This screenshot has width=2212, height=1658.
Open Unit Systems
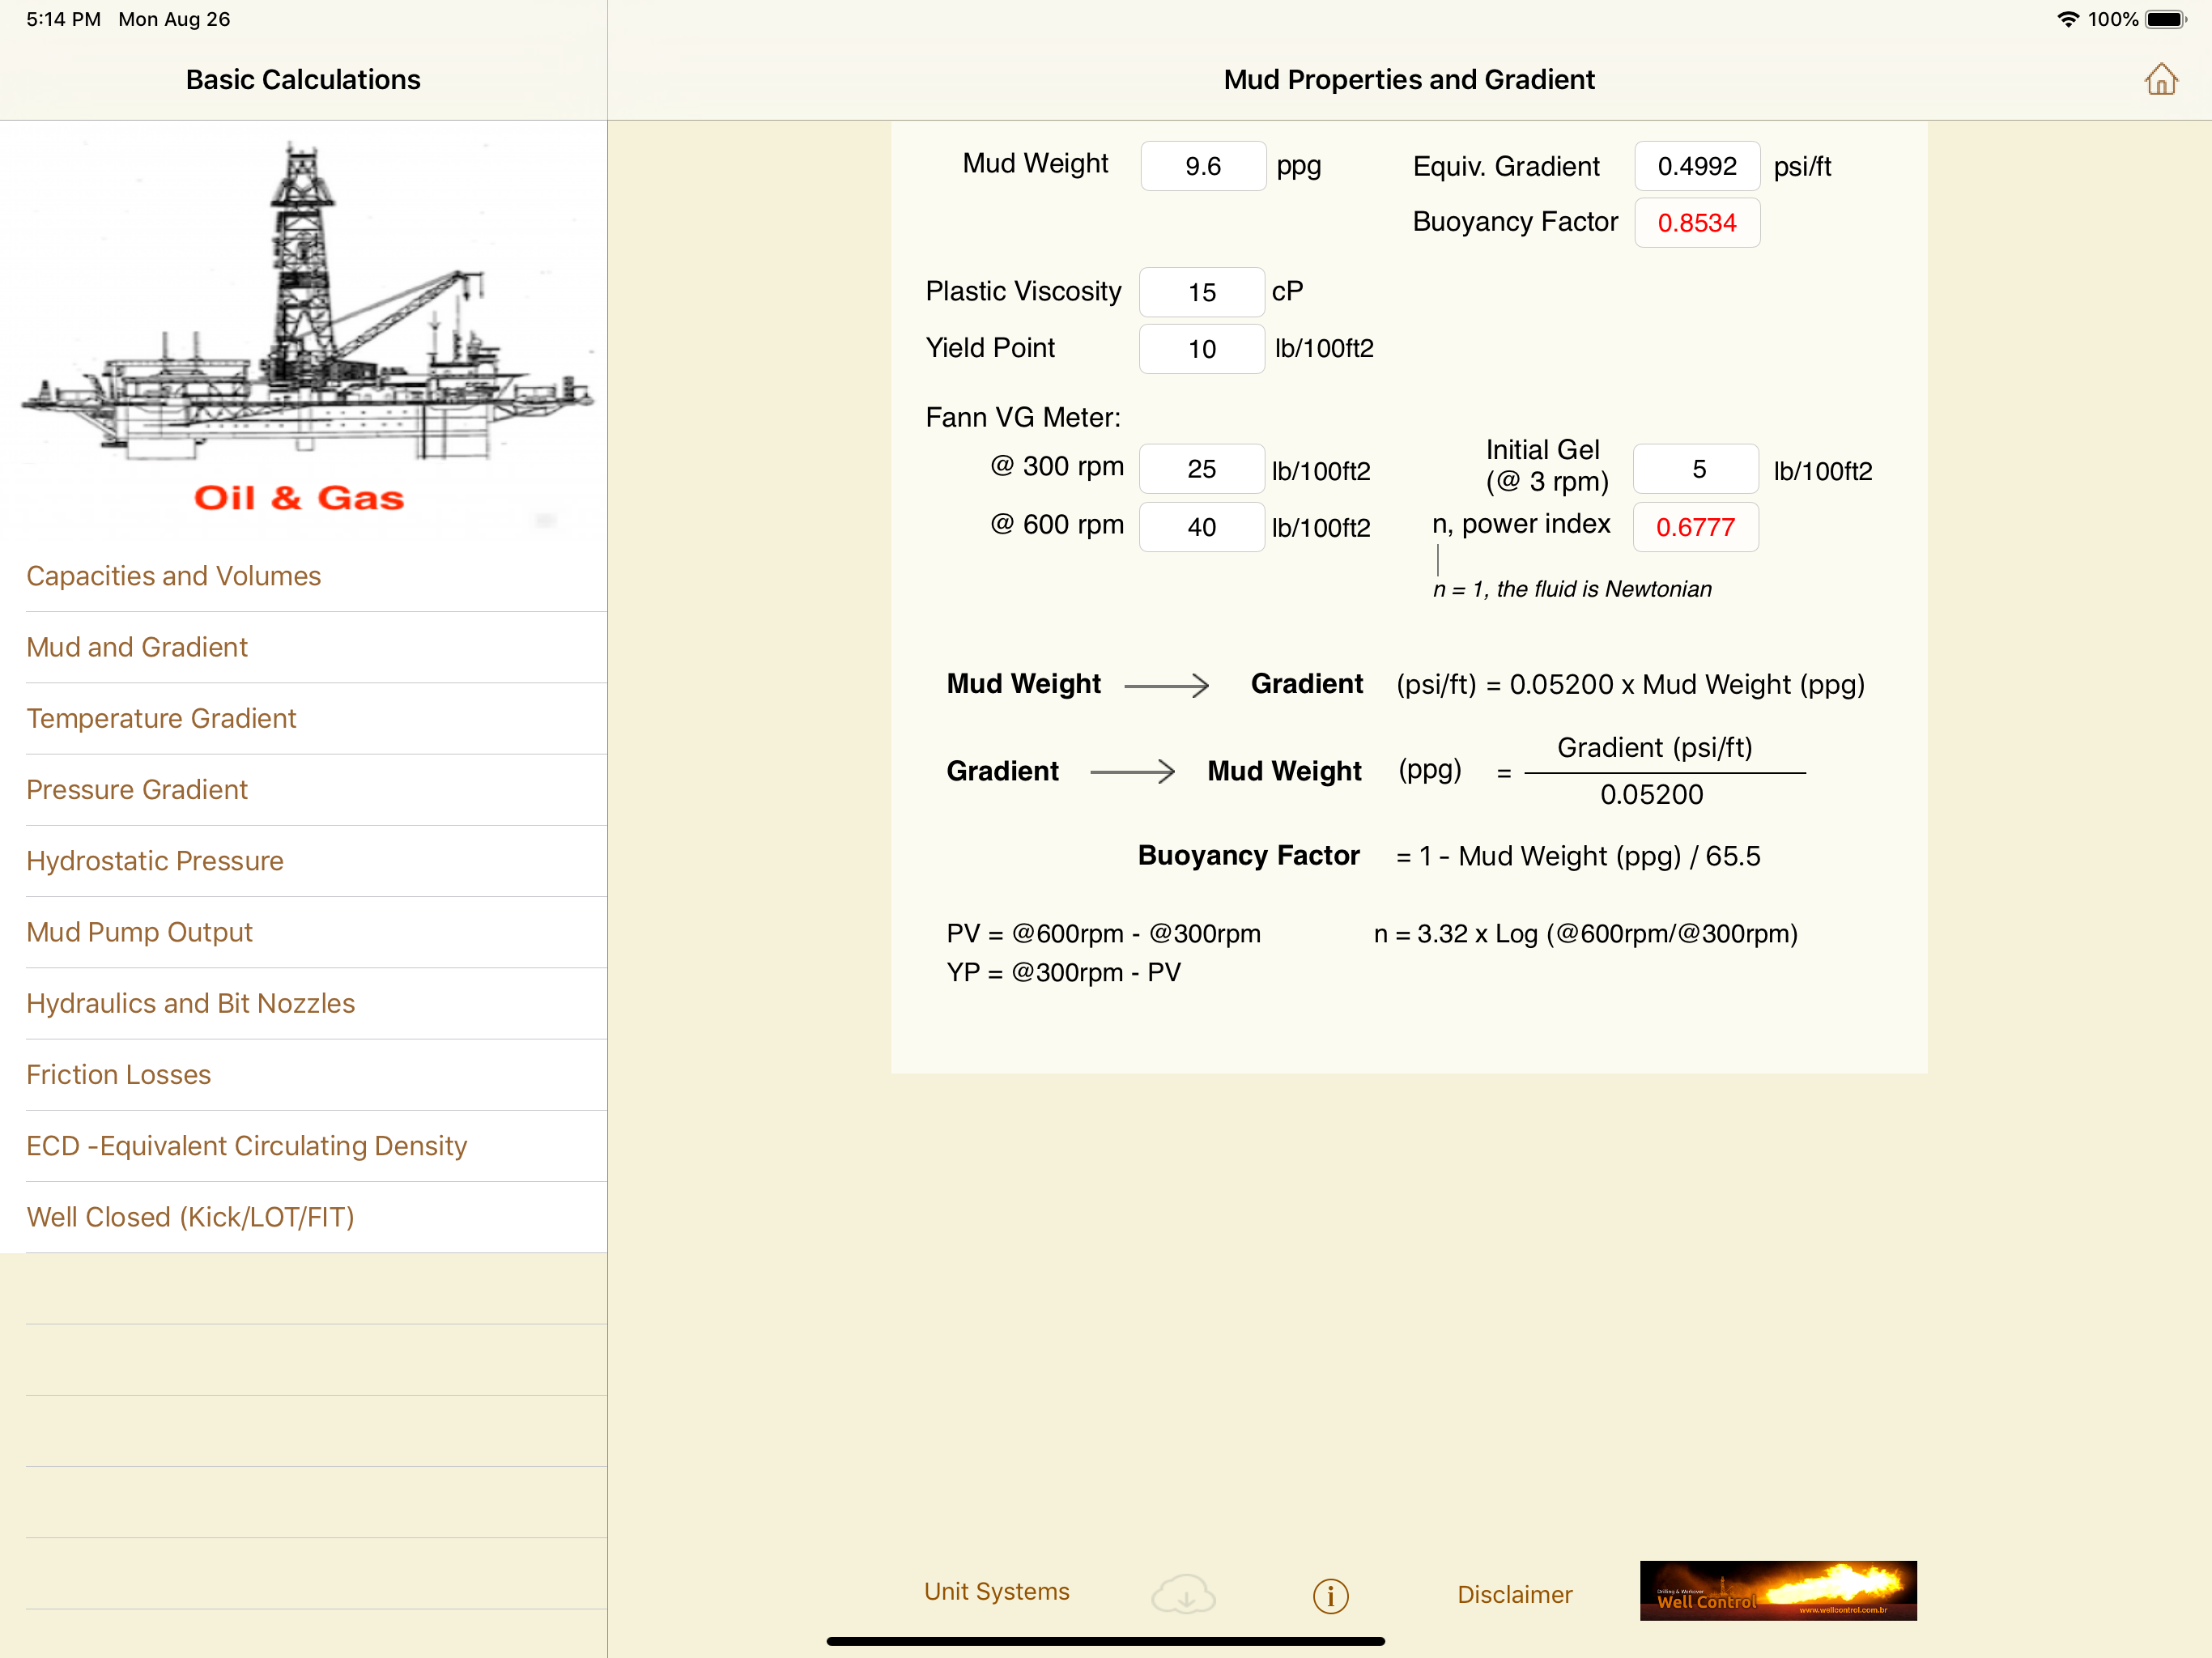996,1591
